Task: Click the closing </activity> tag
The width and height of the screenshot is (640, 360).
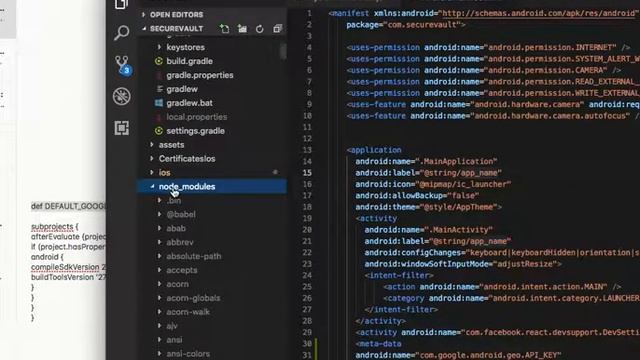Action: [380, 321]
